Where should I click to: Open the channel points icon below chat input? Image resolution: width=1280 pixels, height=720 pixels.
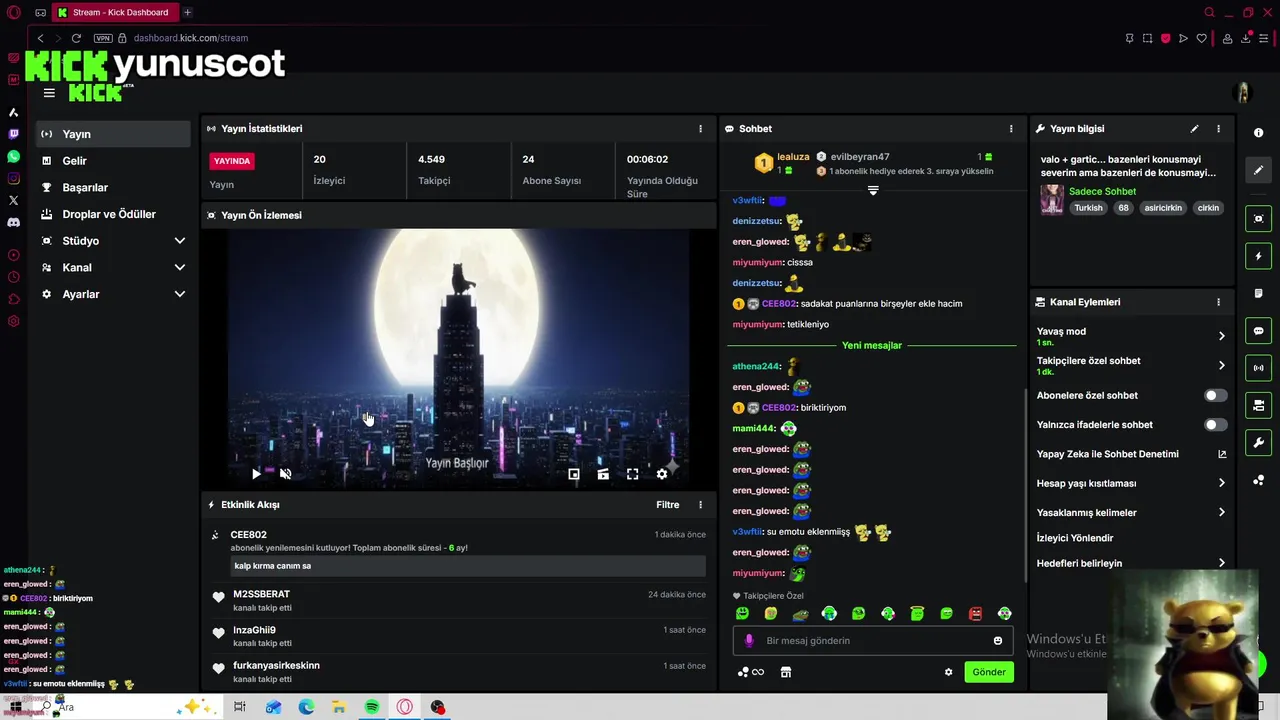point(750,672)
